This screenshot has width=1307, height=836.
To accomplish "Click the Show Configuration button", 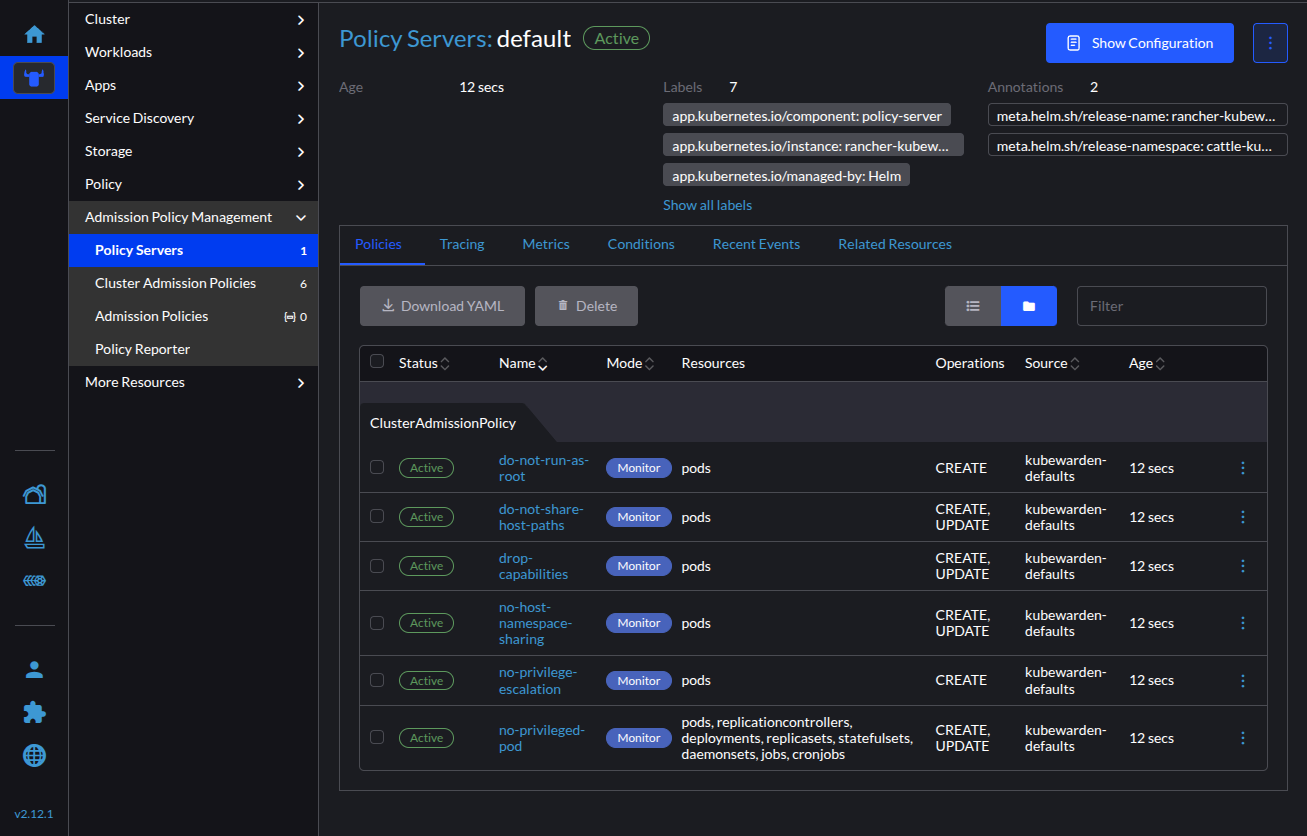I will tap(1139, 42).
